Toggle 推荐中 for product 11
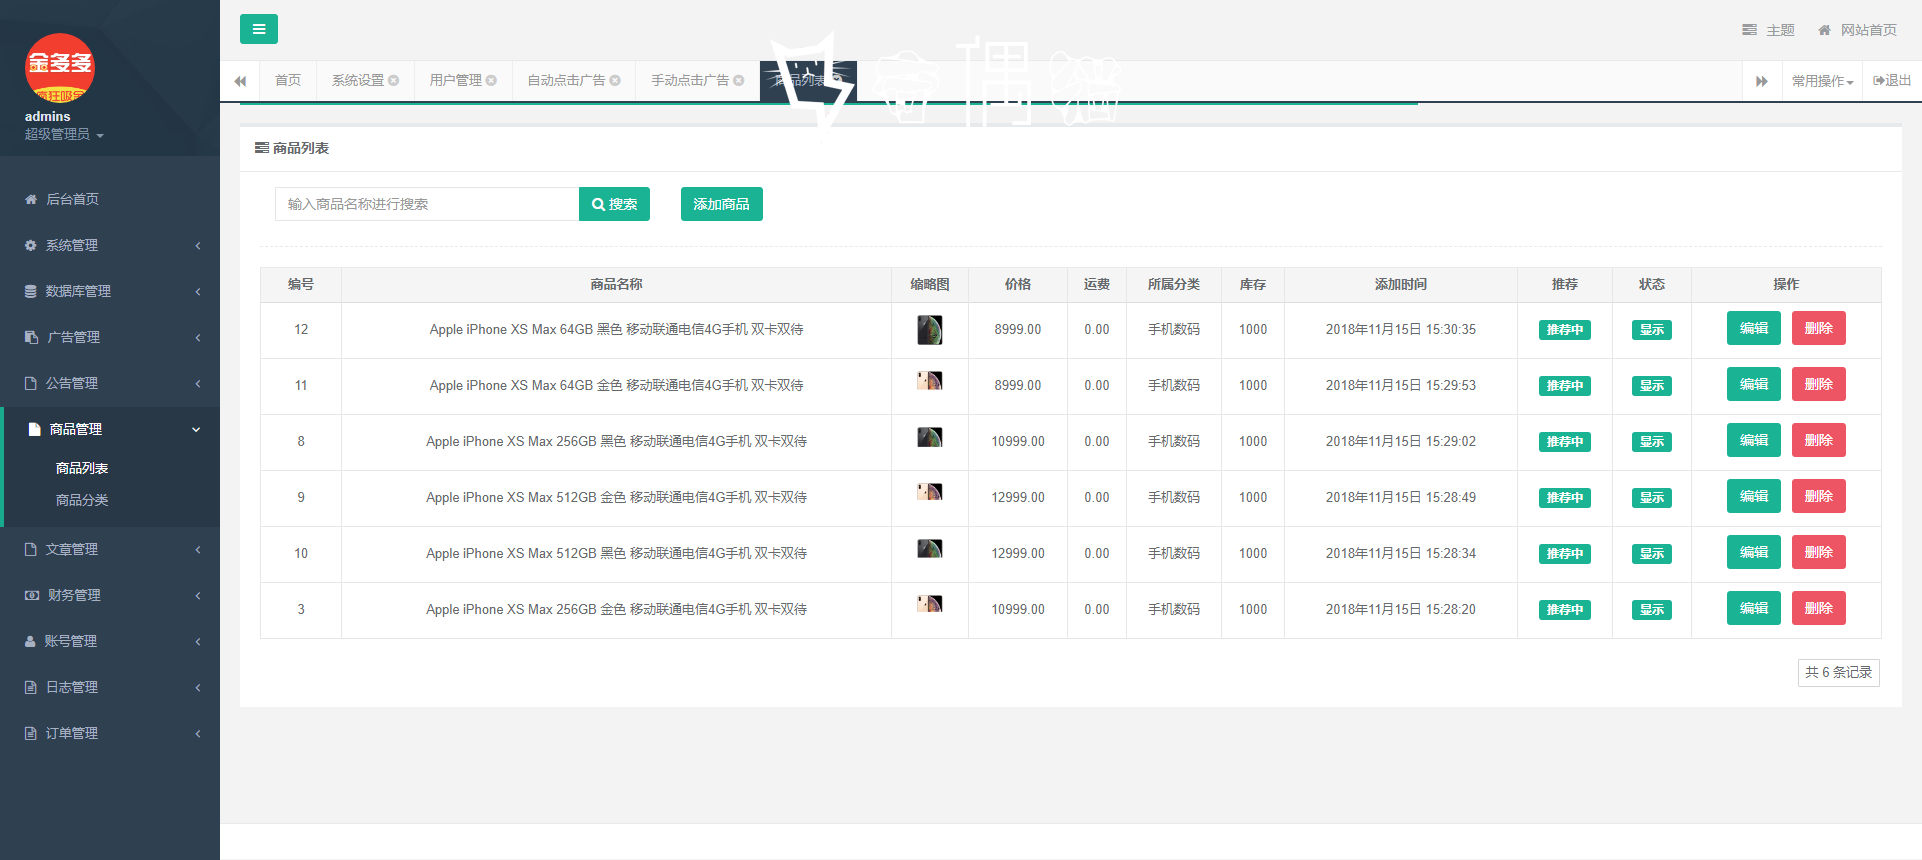1922x860 pixels. (1565, 386)
